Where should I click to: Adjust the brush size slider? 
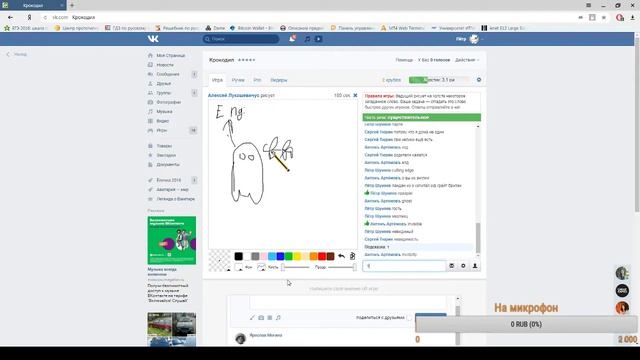click(296, 267)
